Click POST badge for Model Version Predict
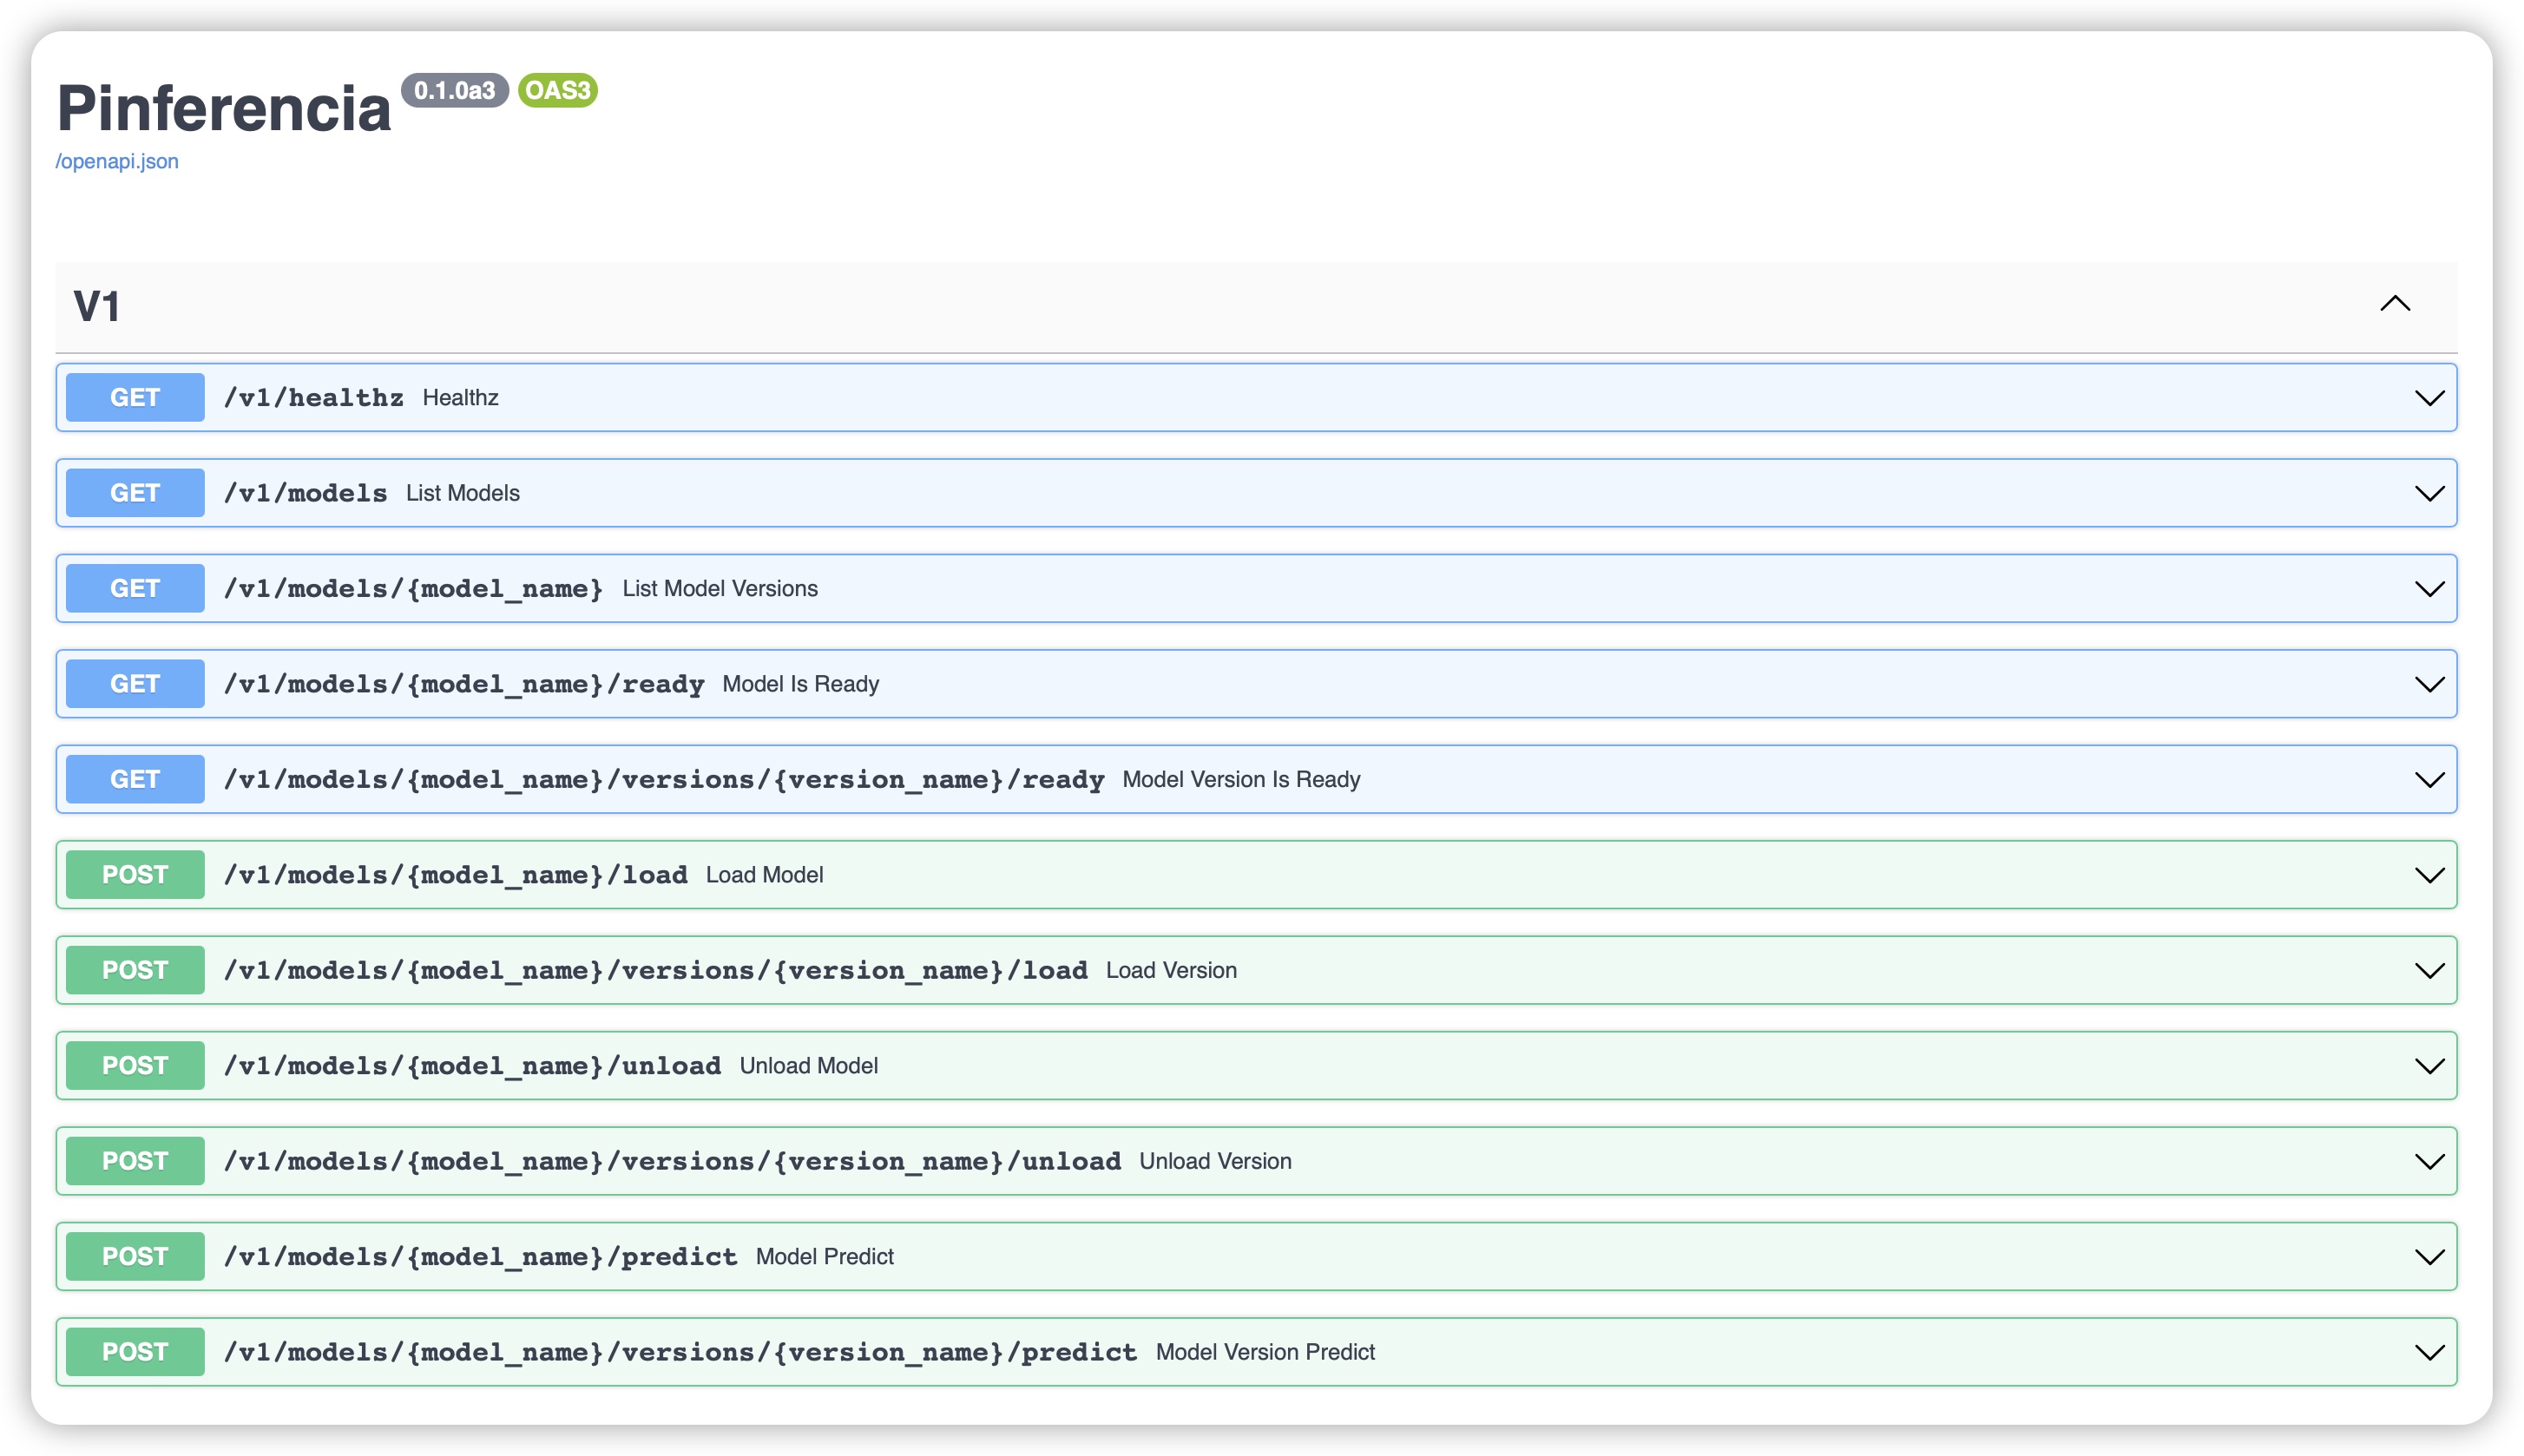Screen dimensions: 2524x1456 135,1352
